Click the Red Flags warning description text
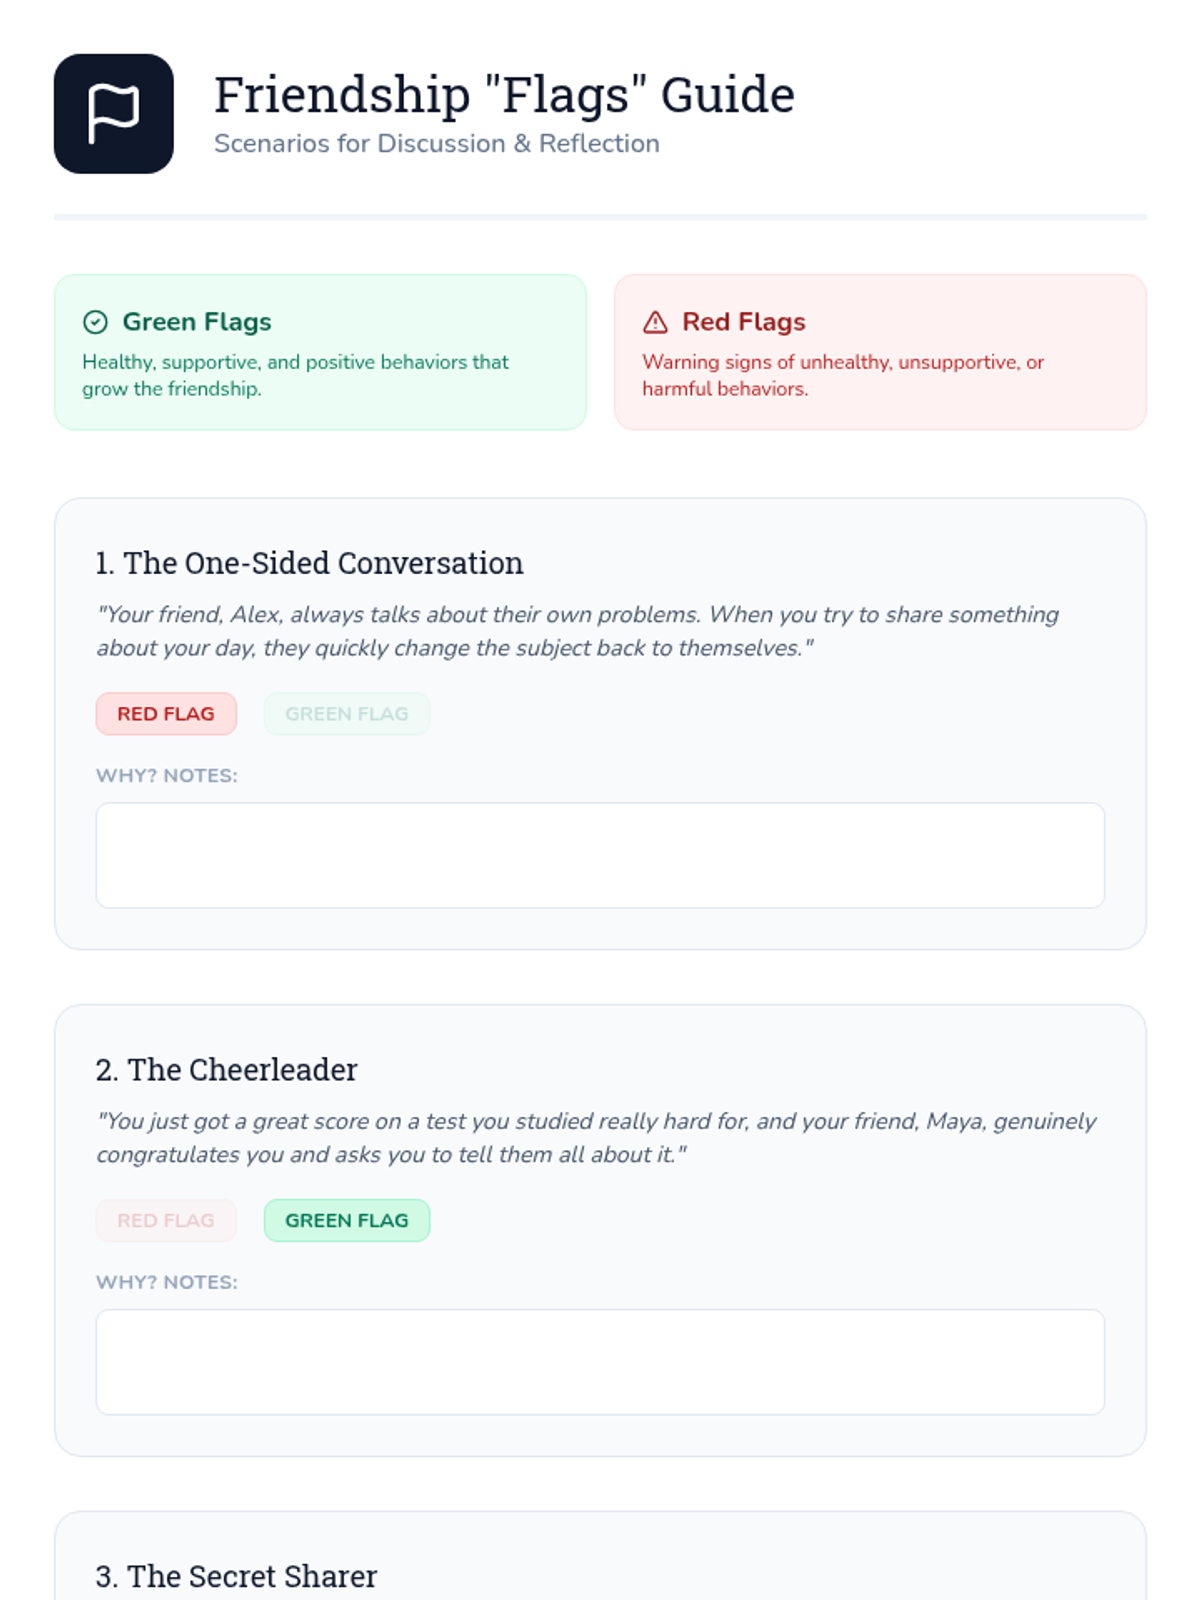The image size is (1200, 1600). 842,375
